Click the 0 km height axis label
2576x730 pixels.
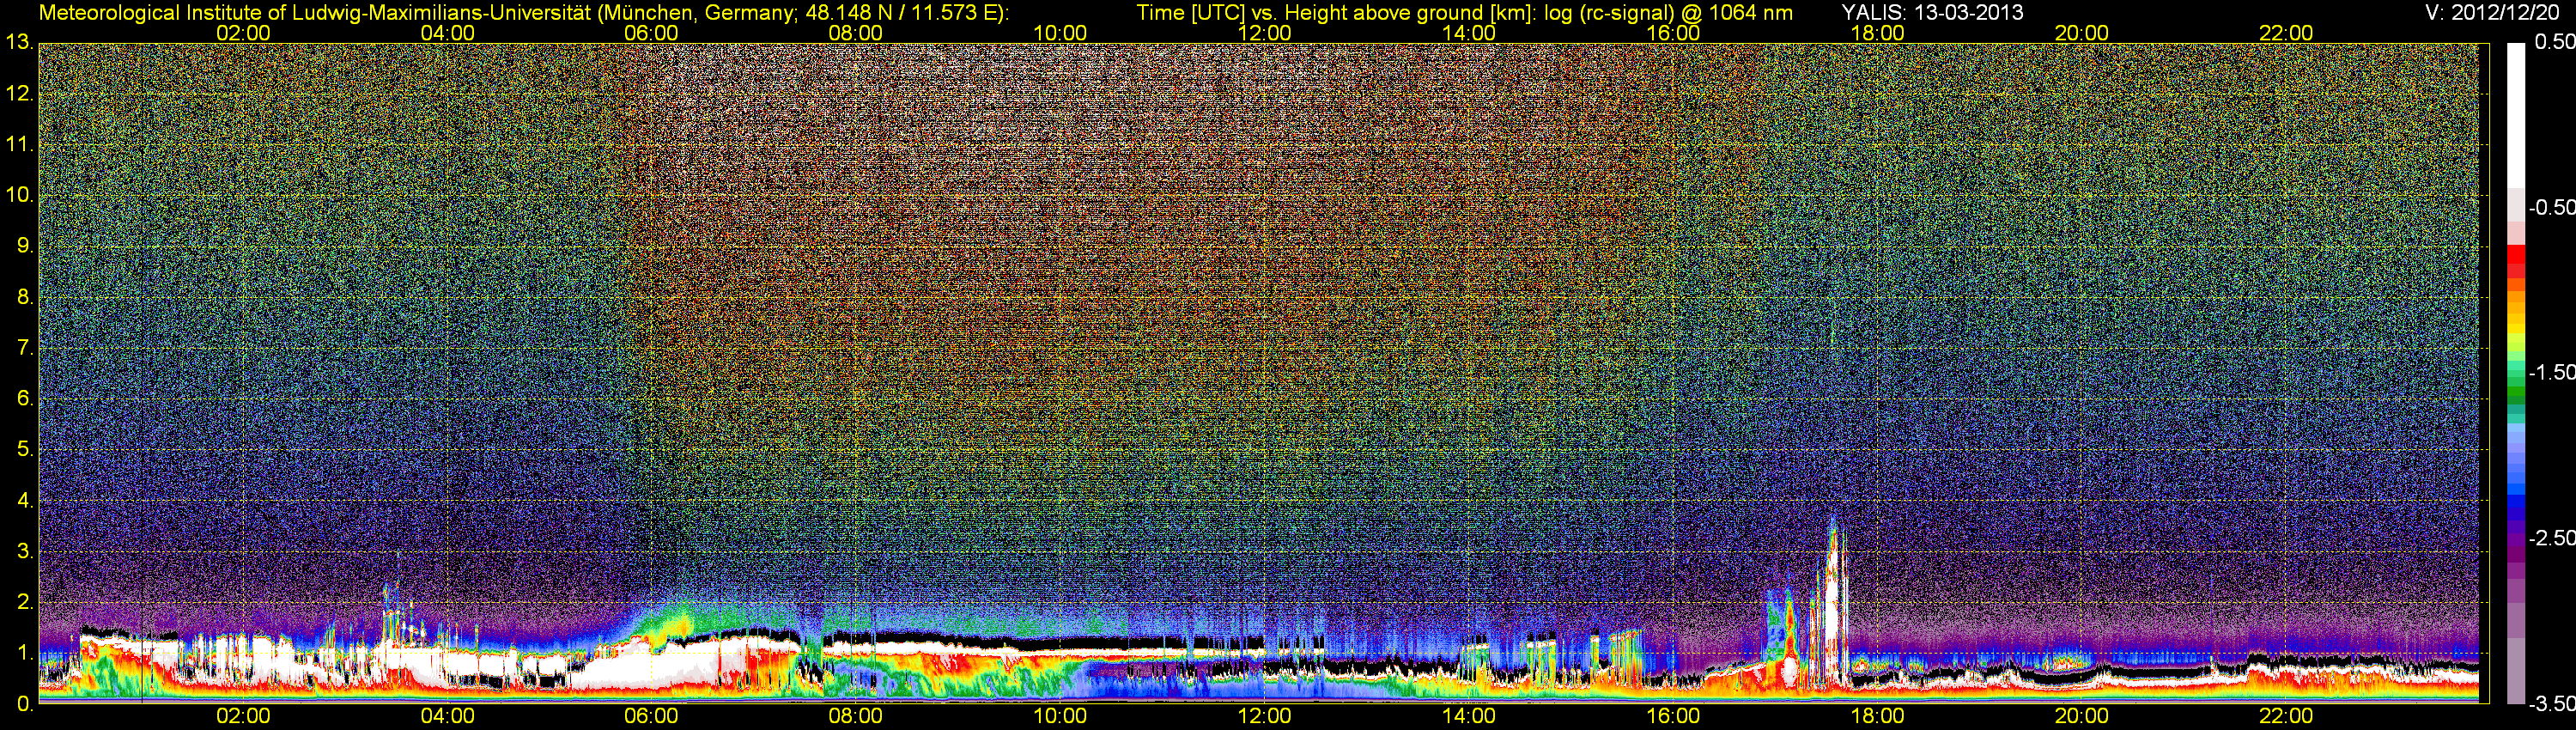point(24,704)
